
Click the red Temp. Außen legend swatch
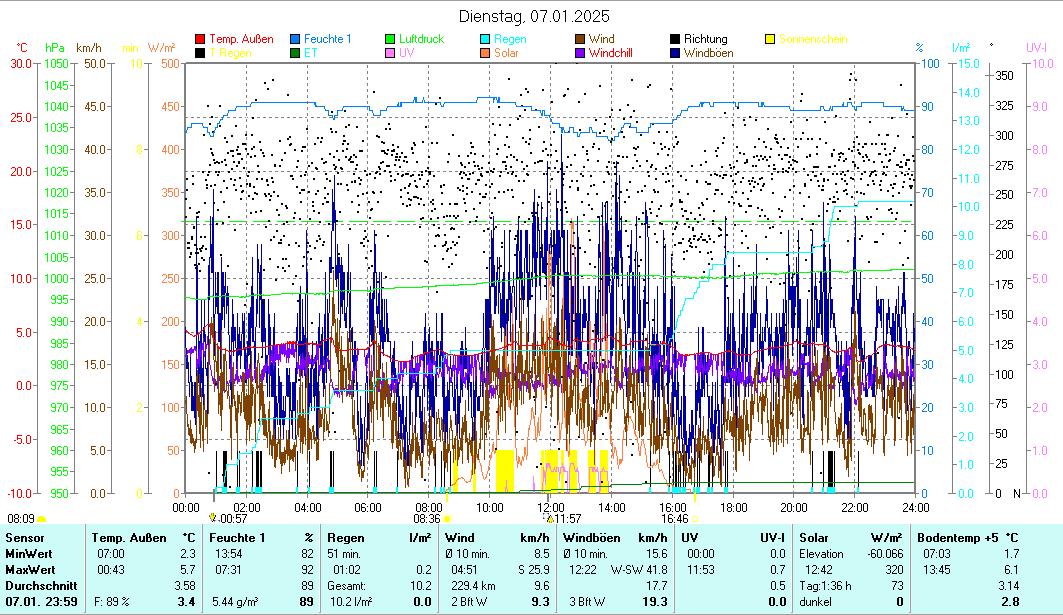click(x=200, y=40)
